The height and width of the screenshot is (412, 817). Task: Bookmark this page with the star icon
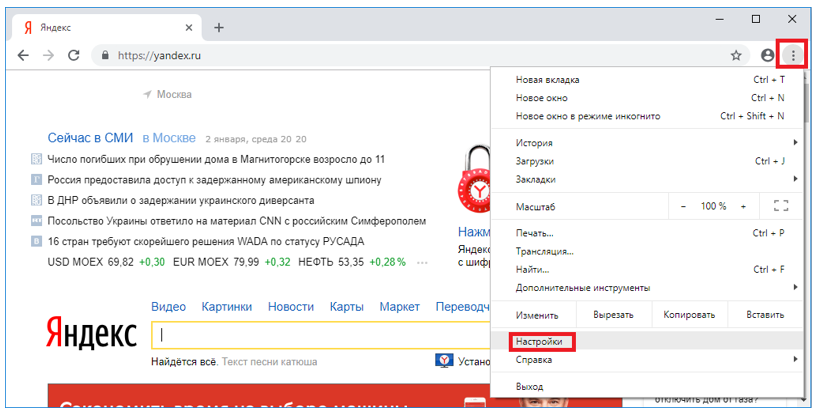coord(736,55)
